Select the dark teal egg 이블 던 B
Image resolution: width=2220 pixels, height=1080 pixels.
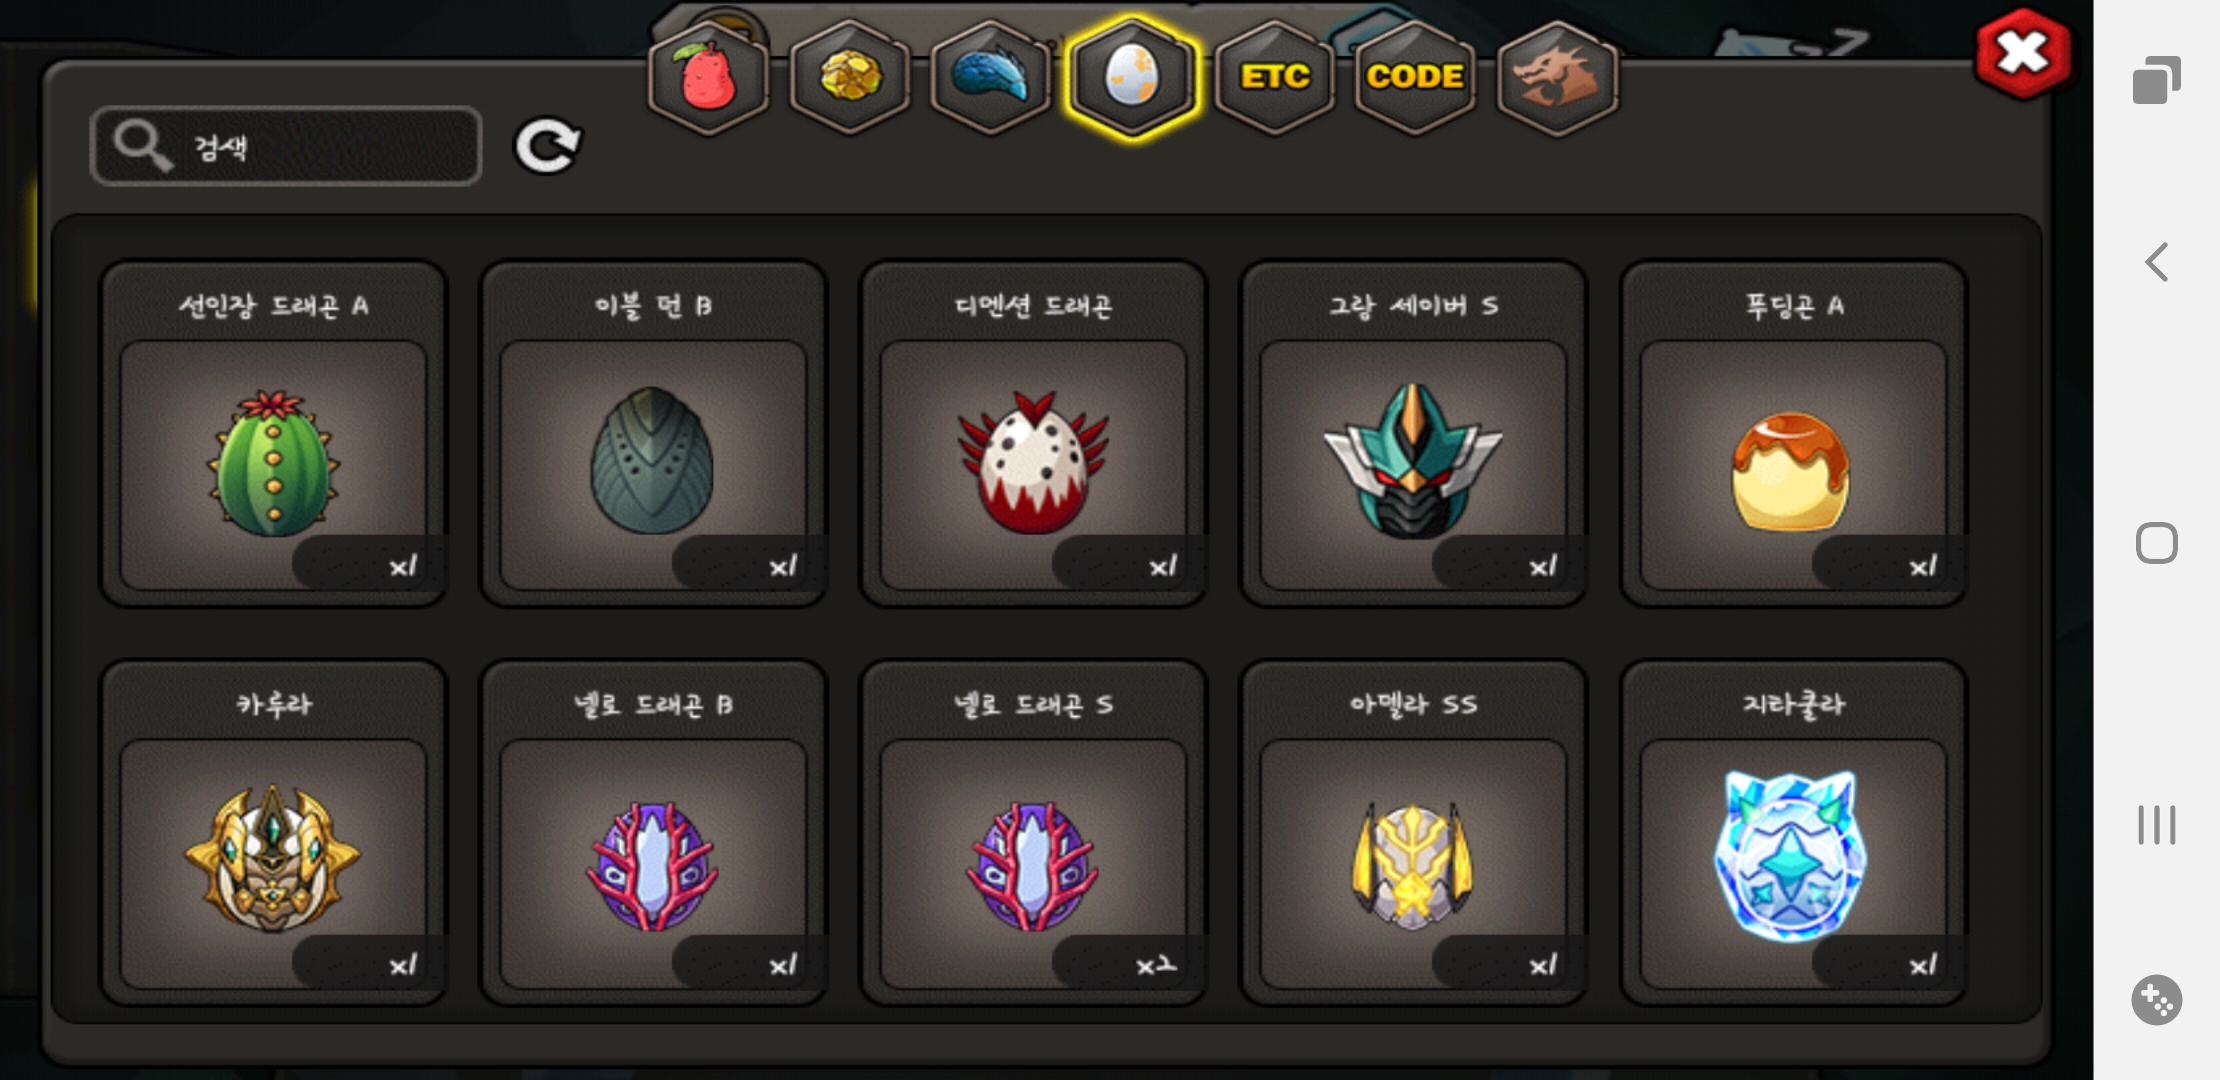click(x=653, y=434)
